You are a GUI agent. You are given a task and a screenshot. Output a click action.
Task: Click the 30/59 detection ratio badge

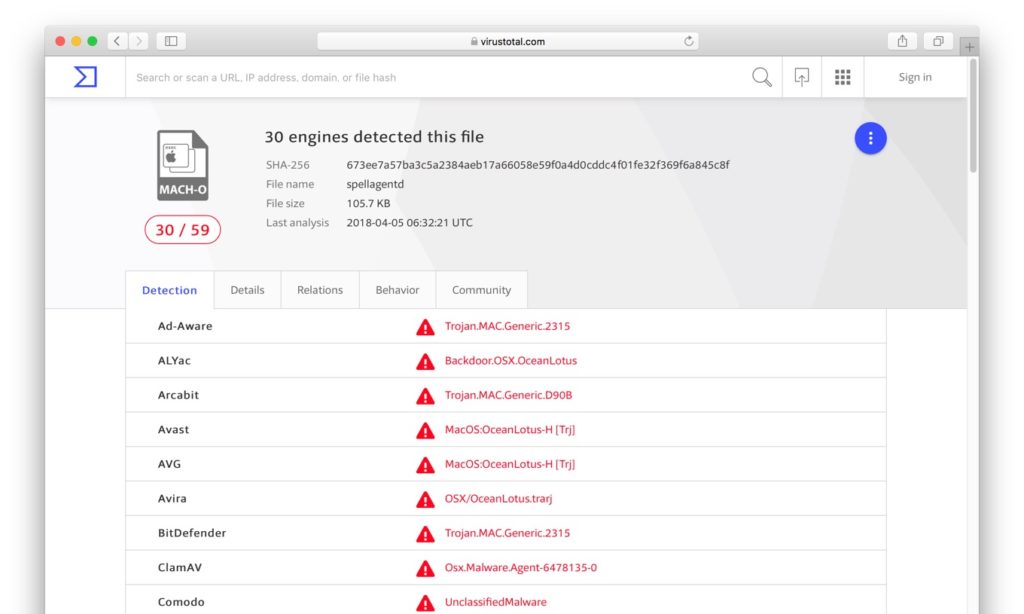click(x=182, y=229)
